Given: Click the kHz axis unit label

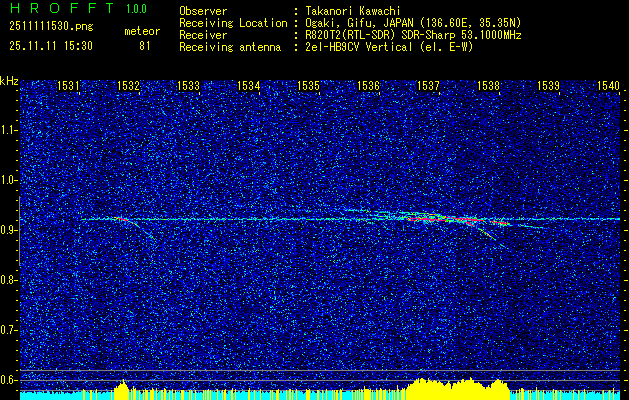Looking at the screenshot, I should tap(9, 81).
